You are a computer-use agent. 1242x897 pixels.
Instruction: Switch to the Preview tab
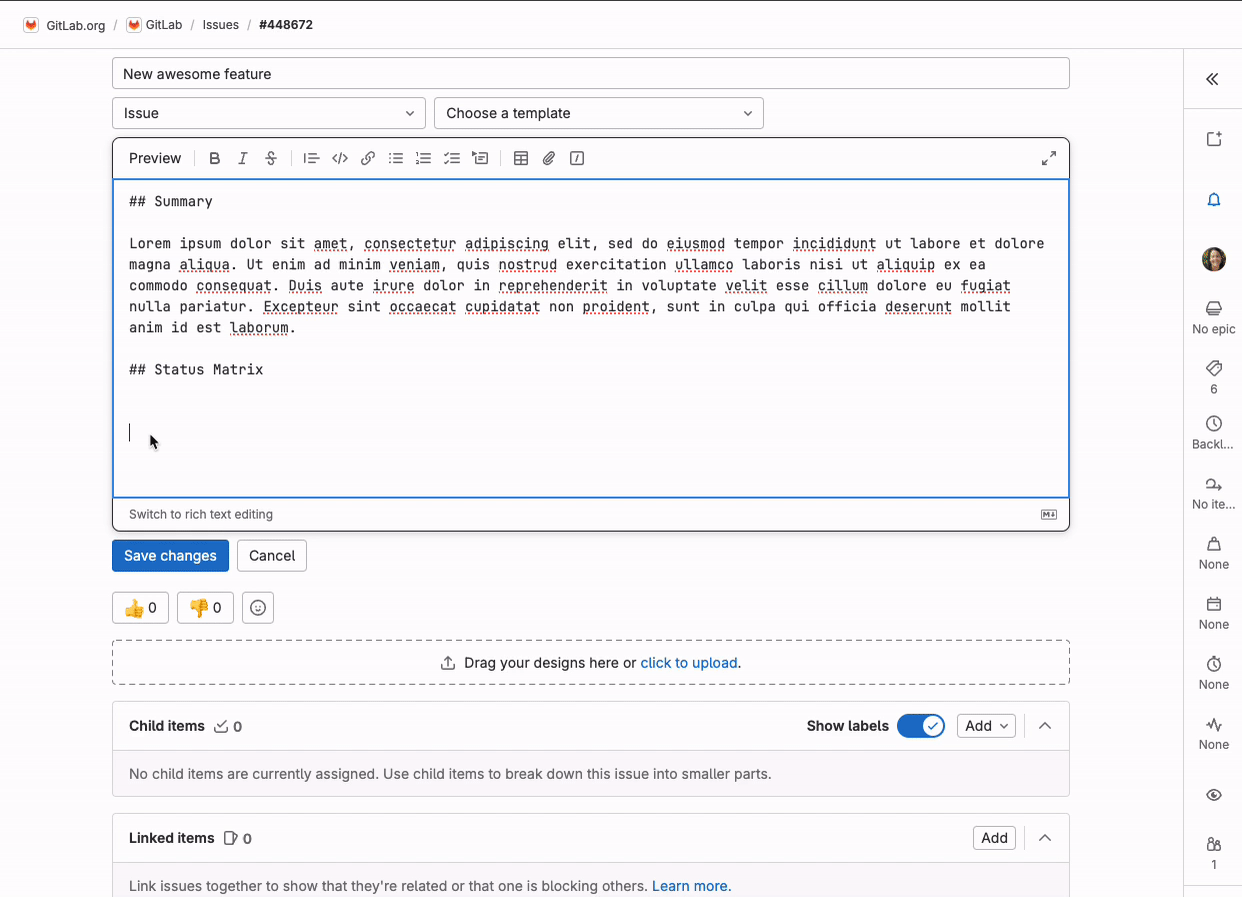coord(155,158)
